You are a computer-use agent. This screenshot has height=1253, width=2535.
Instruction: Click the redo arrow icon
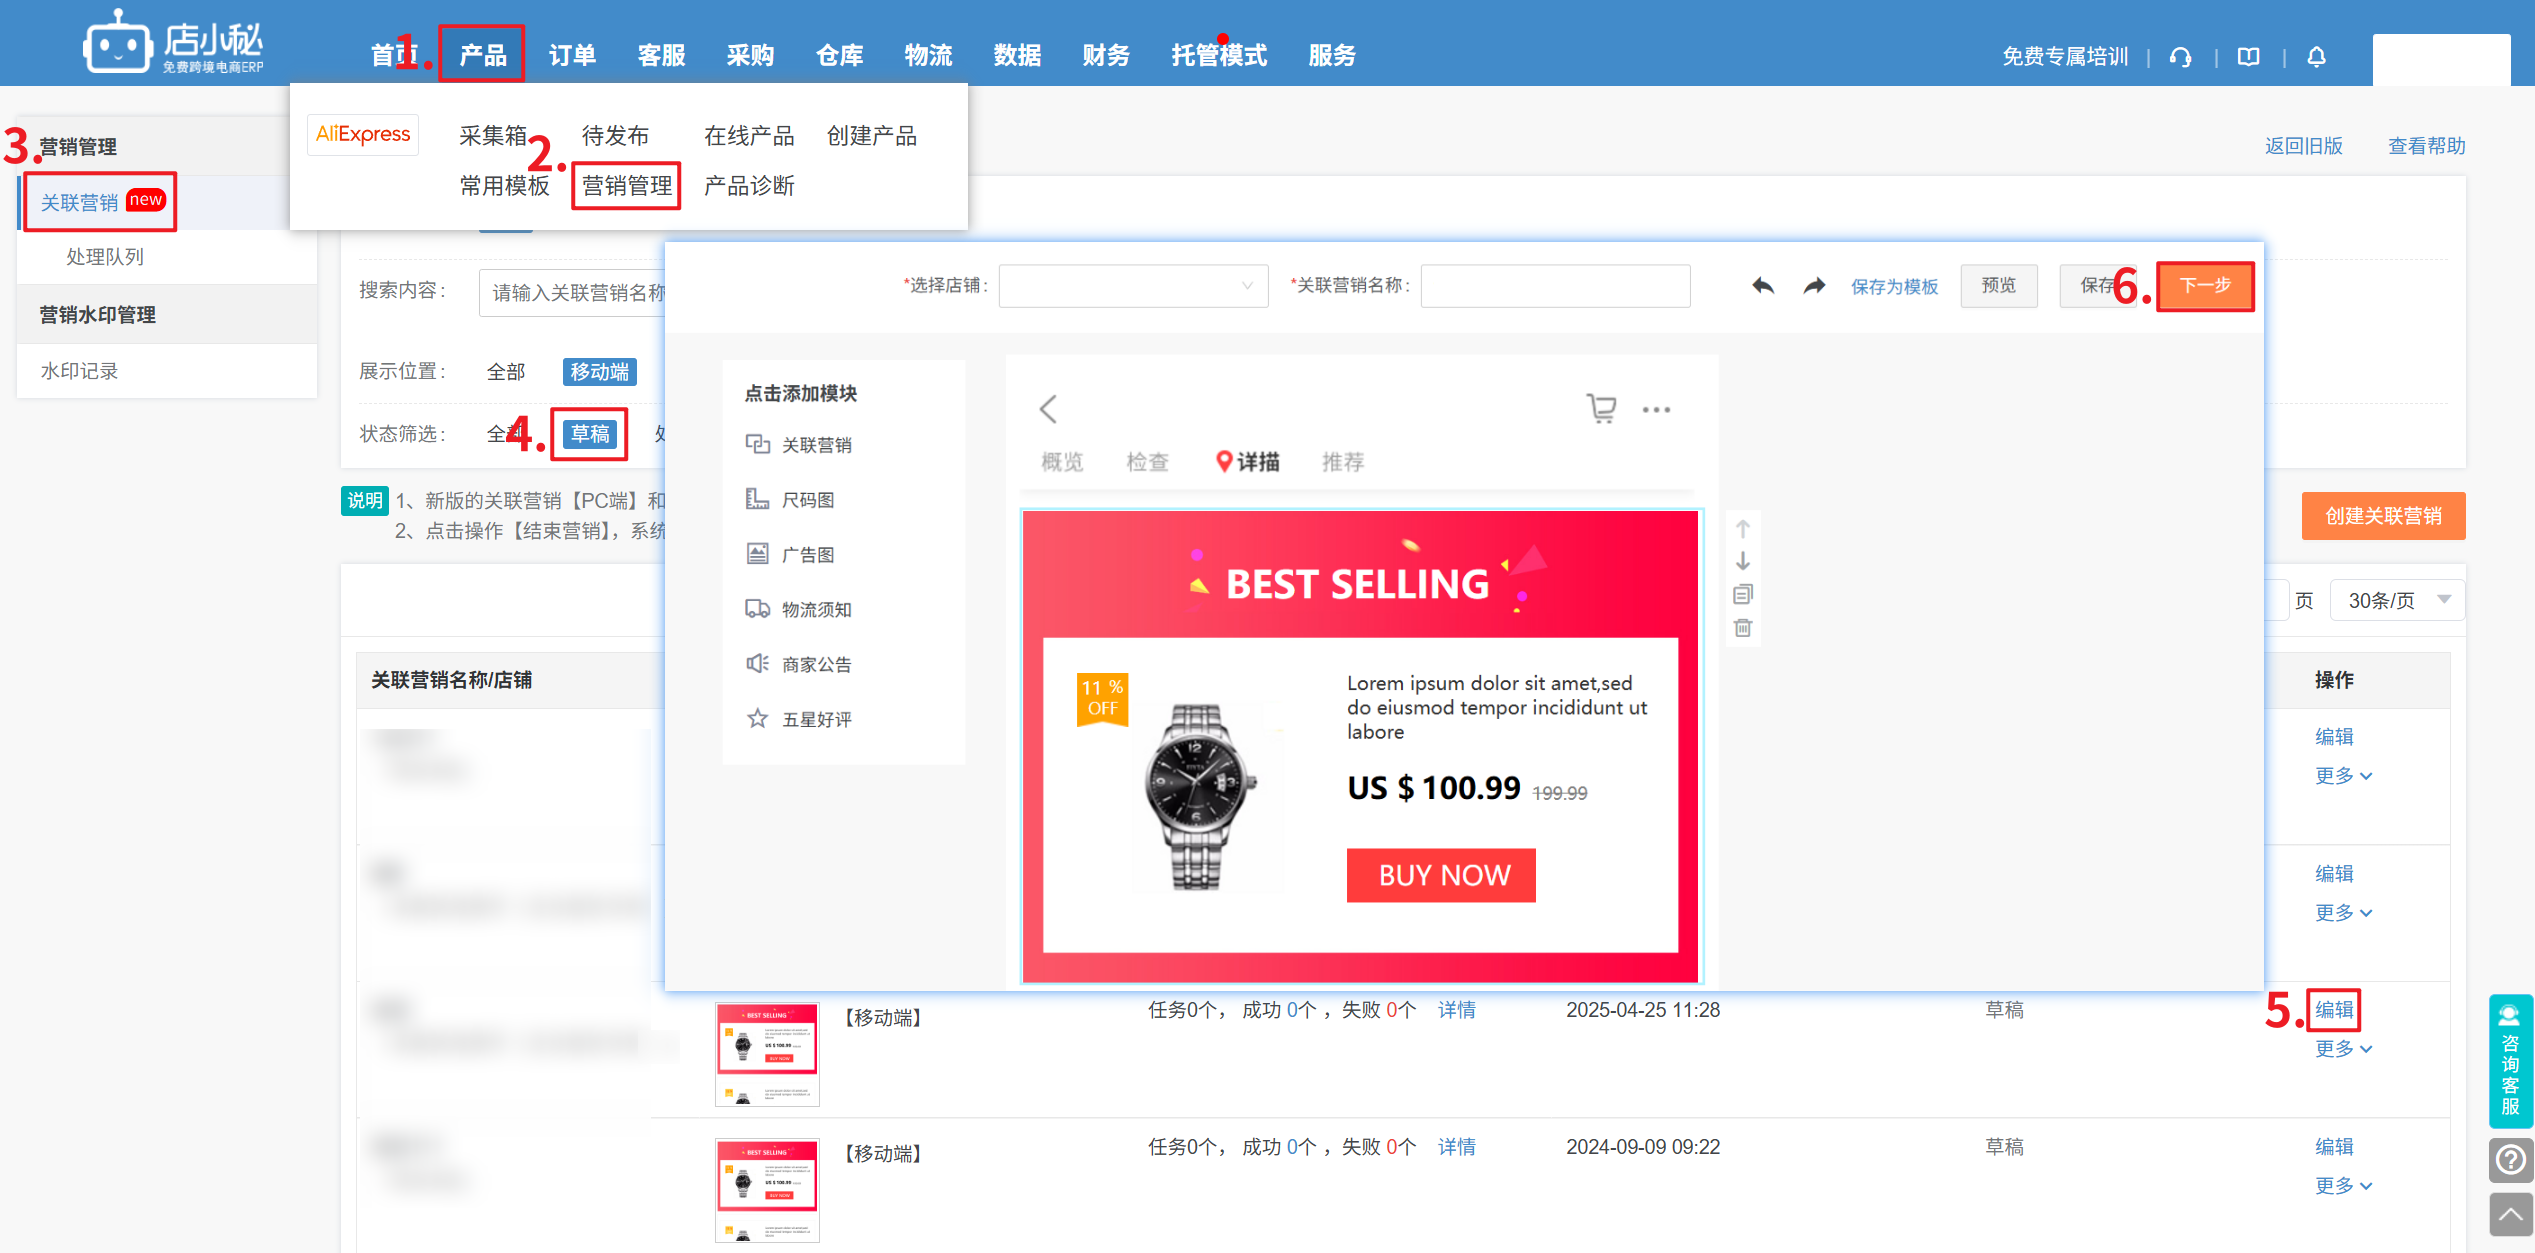[x=1814, y=286]
